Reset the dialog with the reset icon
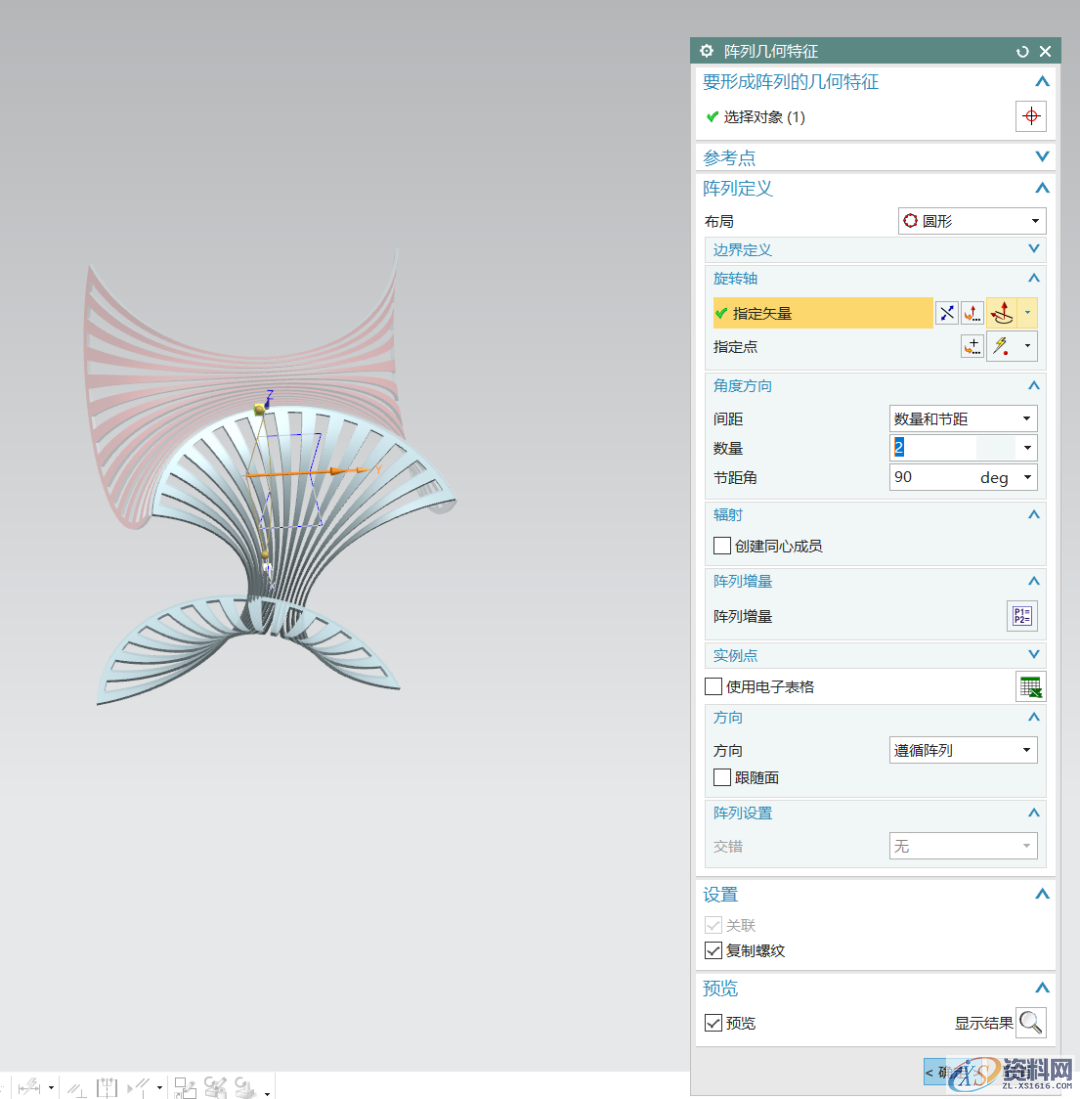Viewport: 1080px width, 1099px height. tap(1022, 51)
